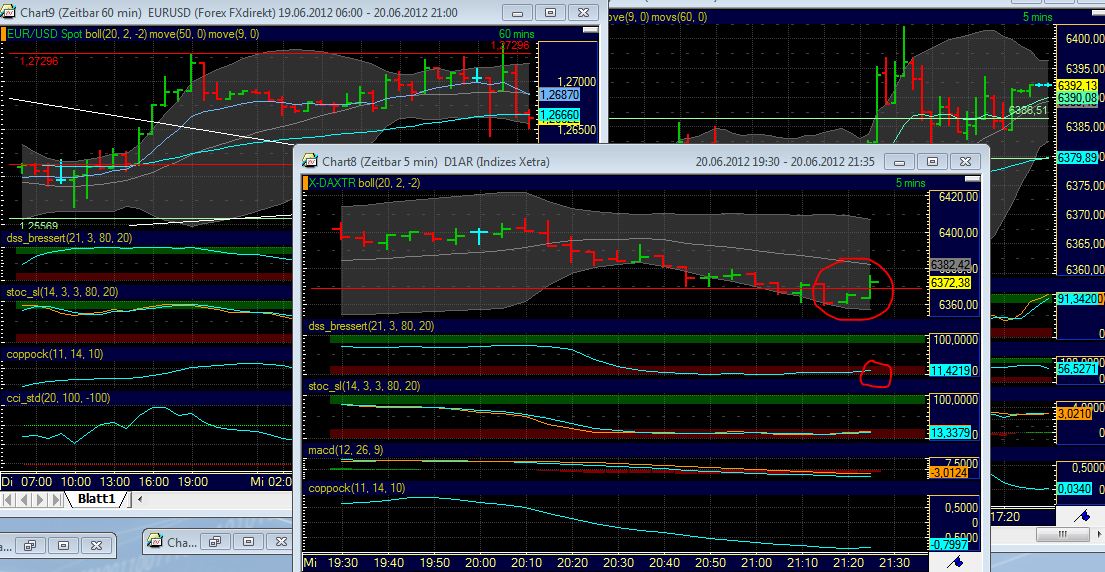The height and width of the screenshot is (572, 1105).
Task: Click the small left scroll arrow after Blatt1
Action: tap(140, 499)
